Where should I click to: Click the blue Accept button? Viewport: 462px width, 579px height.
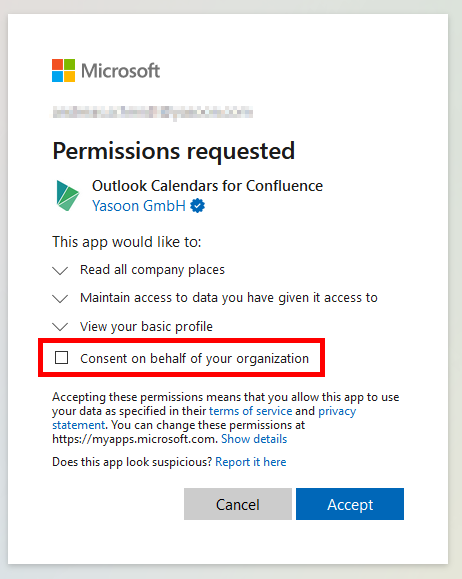coord(350,504)
